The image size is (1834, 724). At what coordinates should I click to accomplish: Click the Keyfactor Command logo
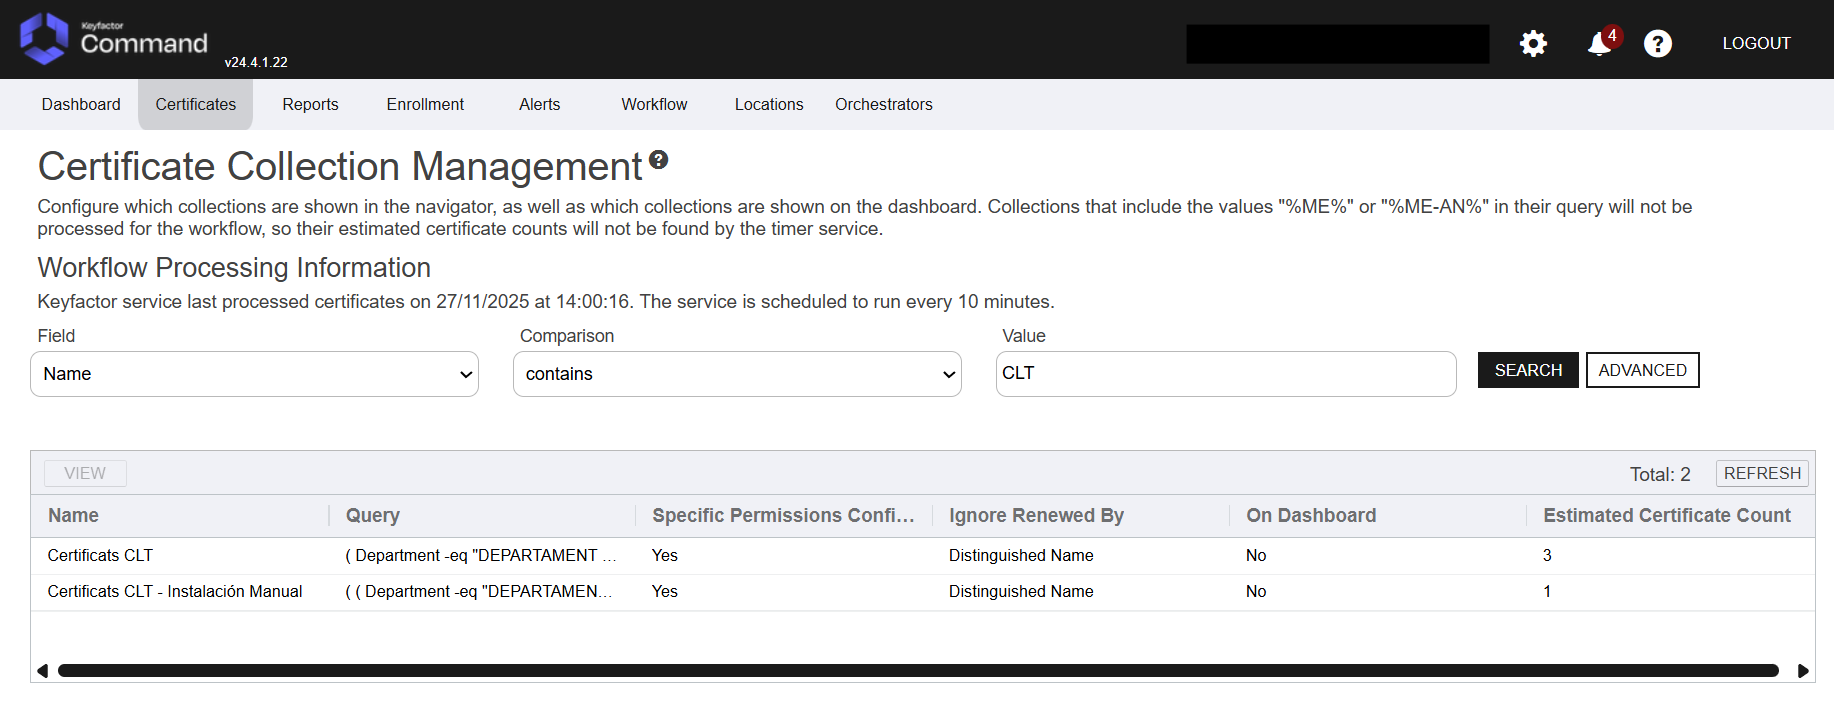pyautogui.click(x=113, y=40)
